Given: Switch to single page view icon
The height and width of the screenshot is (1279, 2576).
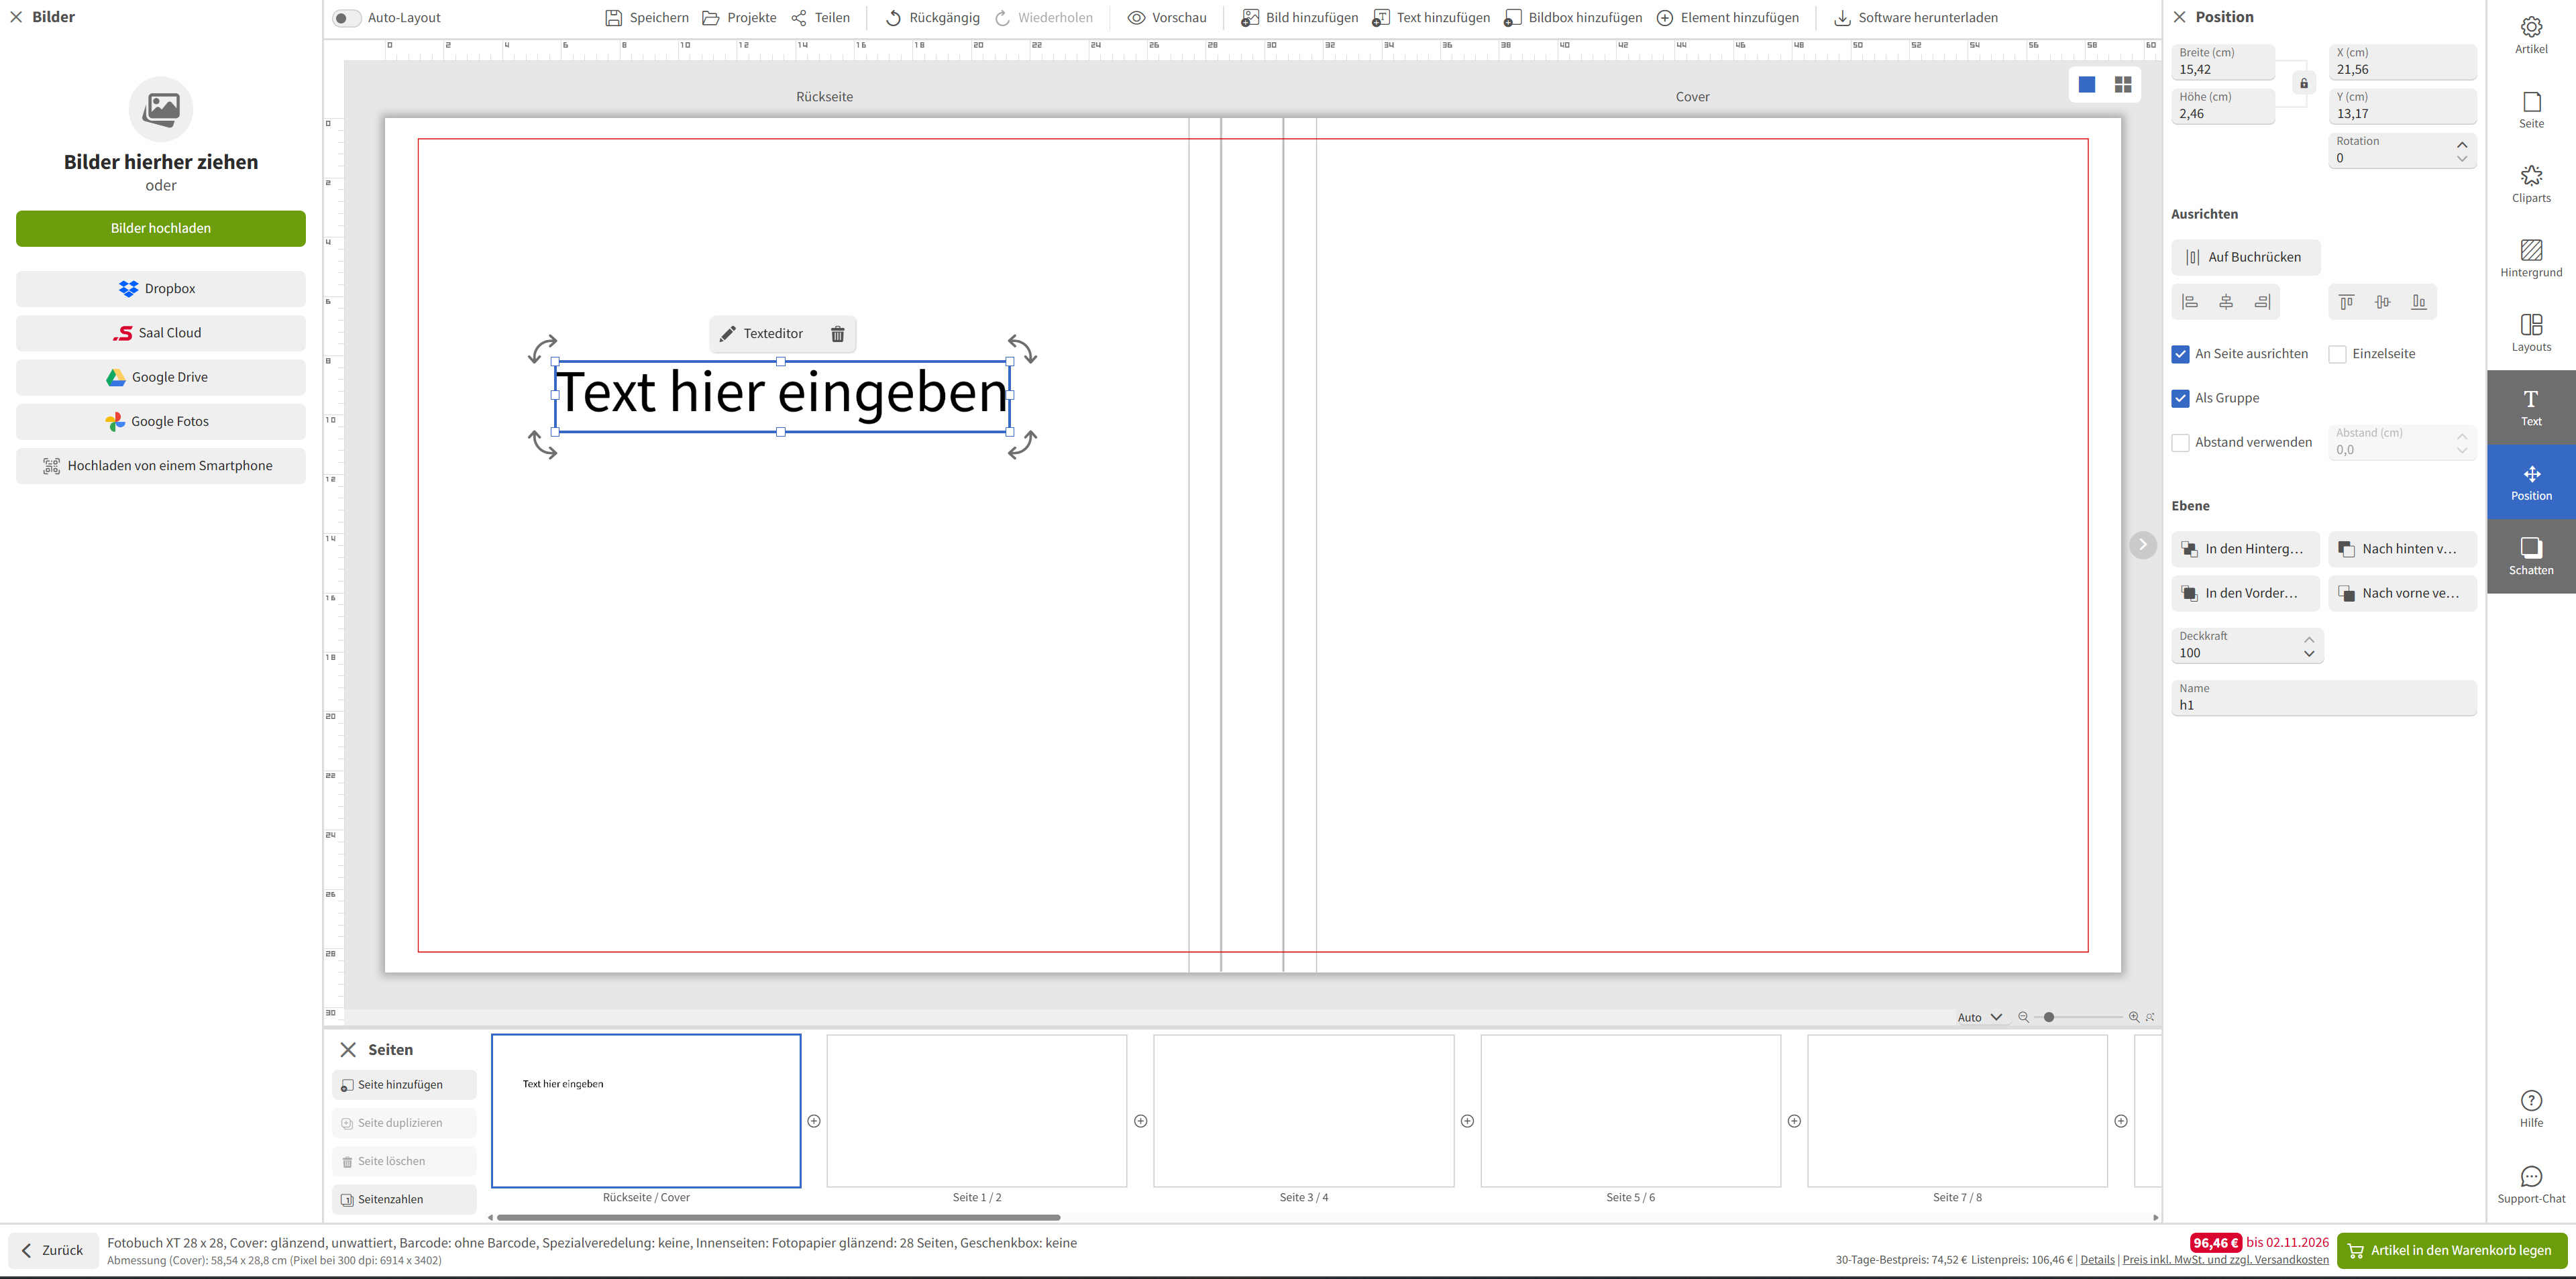Looking at the screenshot, I should [2087, 85].
